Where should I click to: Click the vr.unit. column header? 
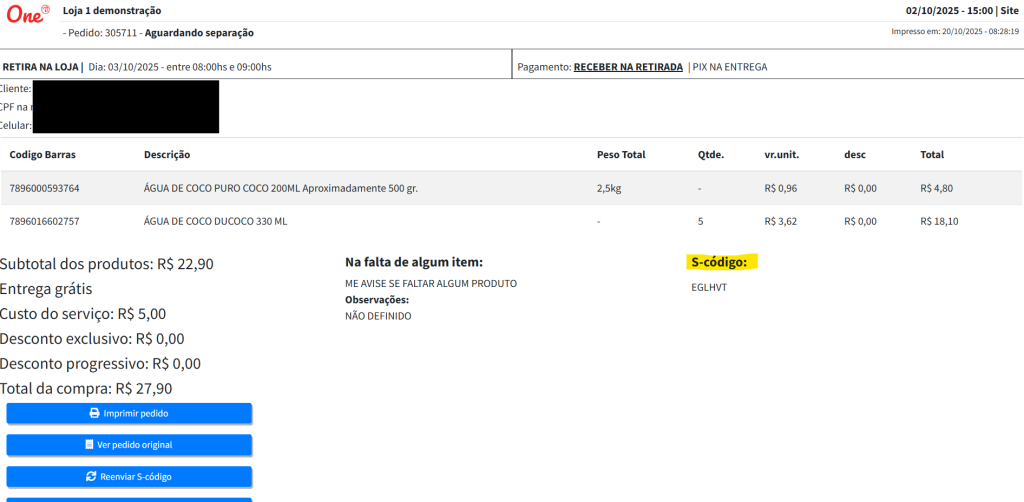point(781,155)
